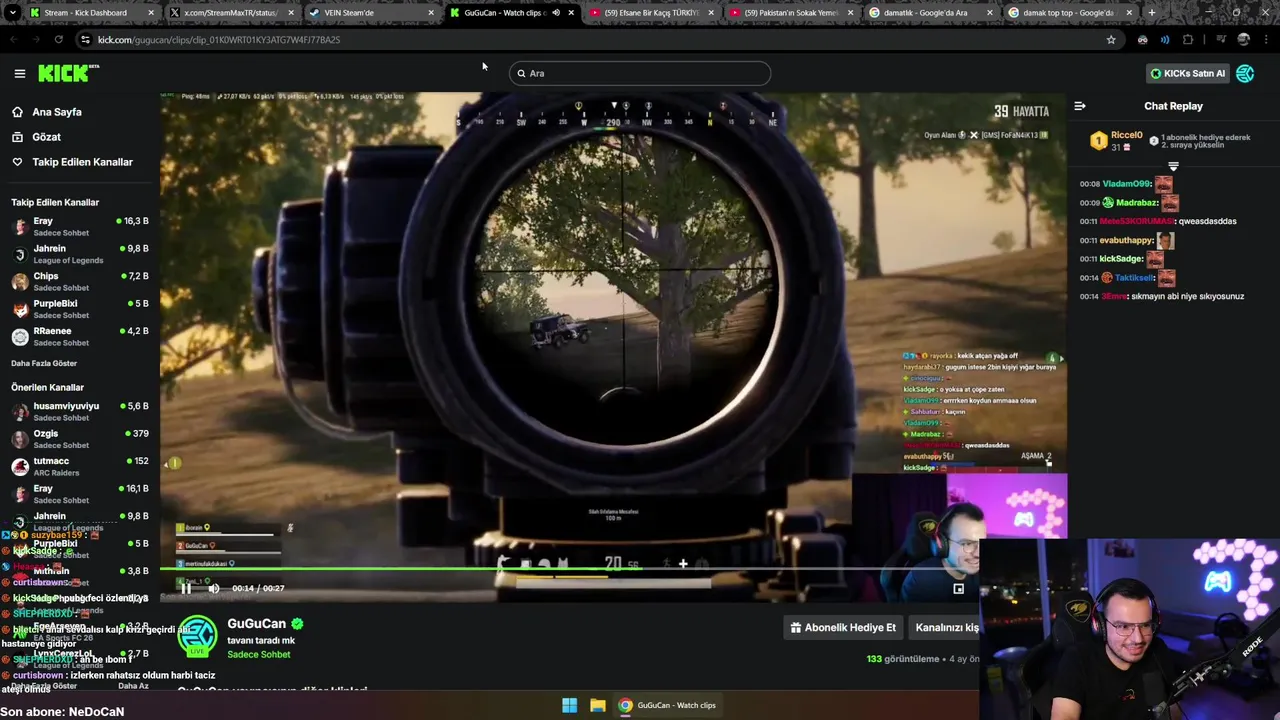
Task: Click Chrome GuGuCan Watch clips taskbar button
Action: pos(666,705)
